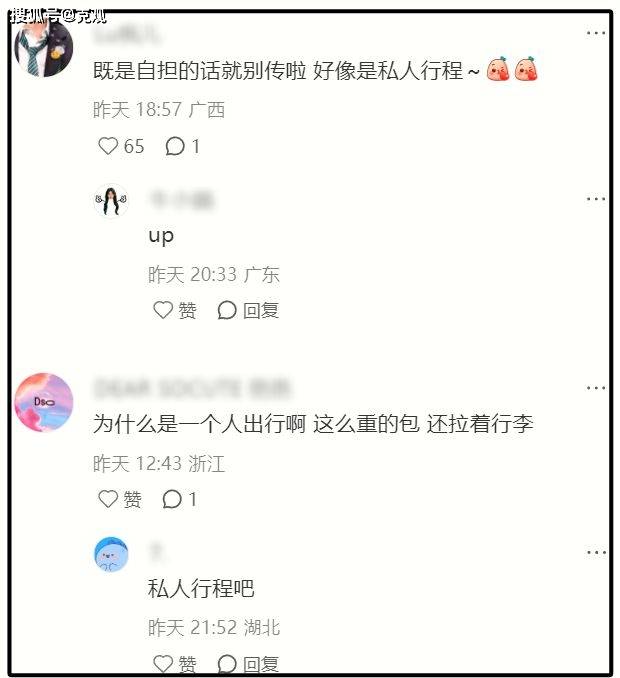Open the pink Dso avatar profile
Screen dimensions: 620x678
[x=44, y=402]
